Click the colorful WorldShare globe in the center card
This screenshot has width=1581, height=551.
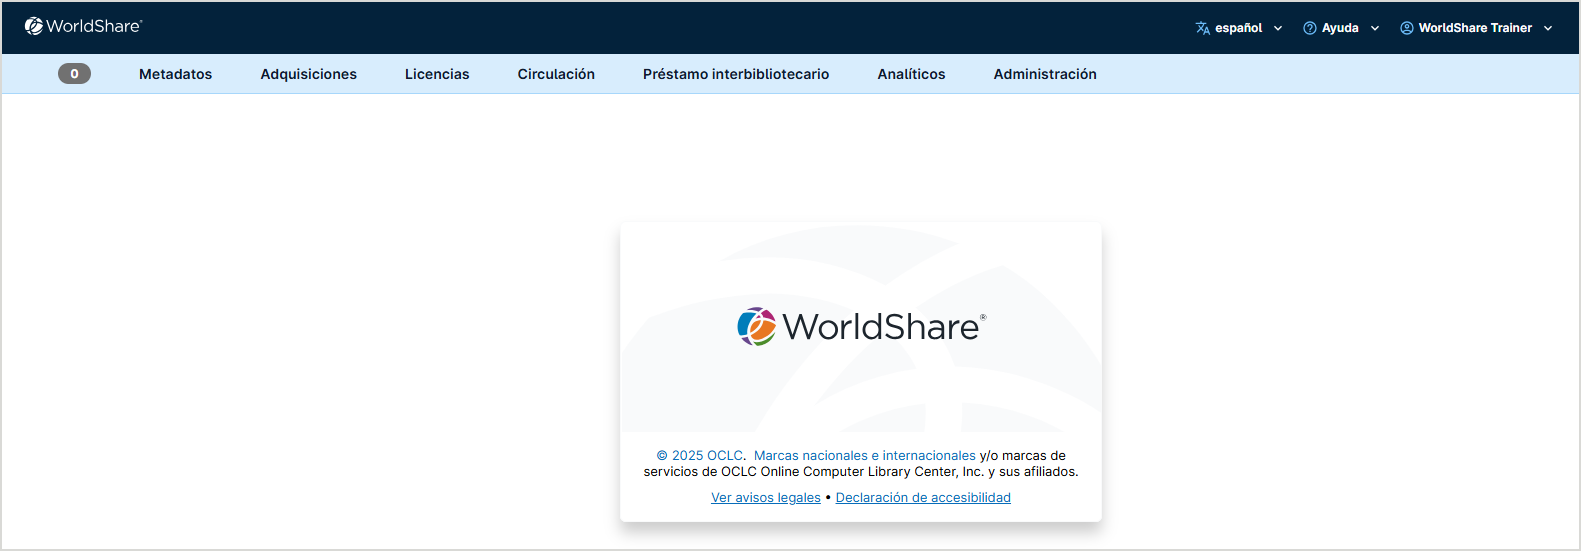tap(757, 327)
